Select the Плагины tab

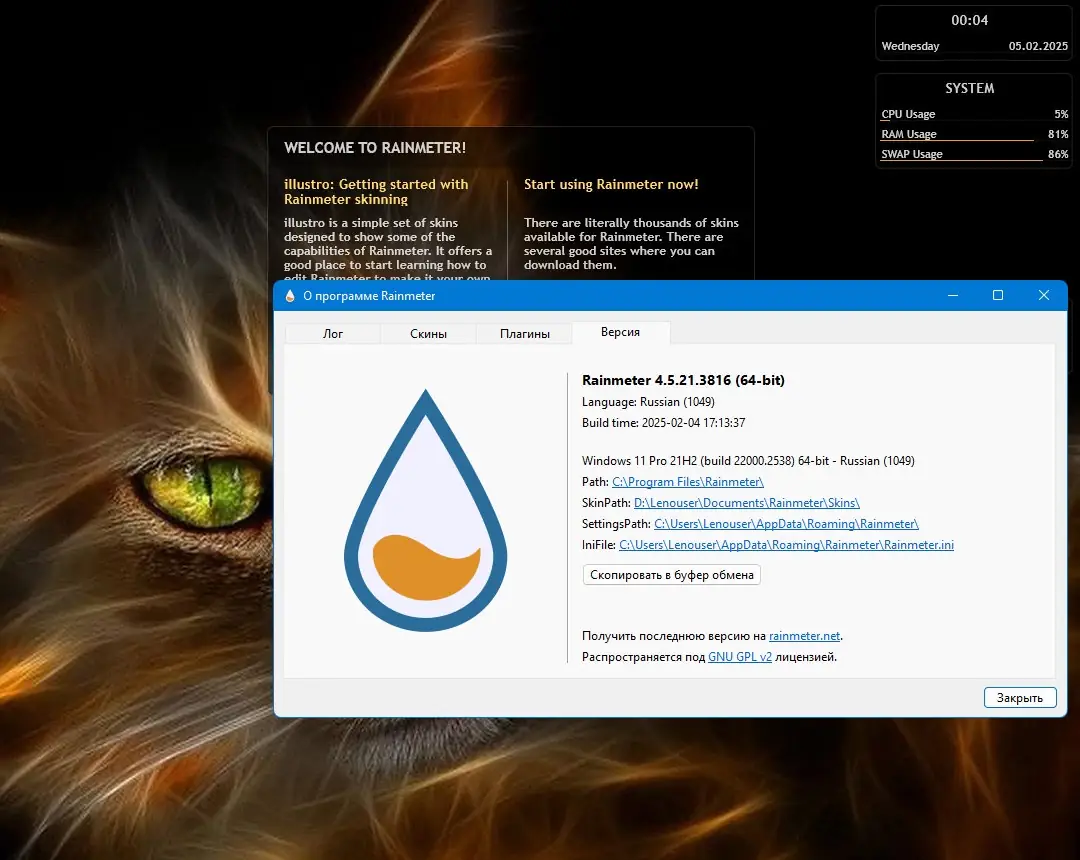[524, 333]
